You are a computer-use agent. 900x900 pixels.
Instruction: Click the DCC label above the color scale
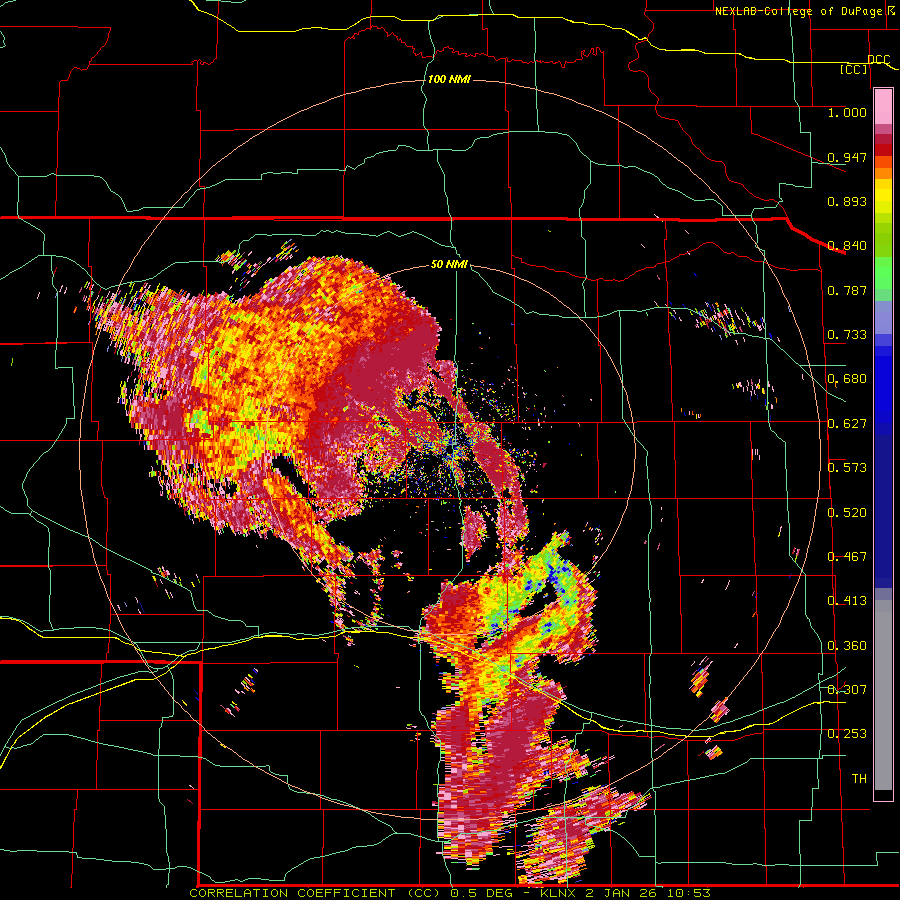point(879,60)
